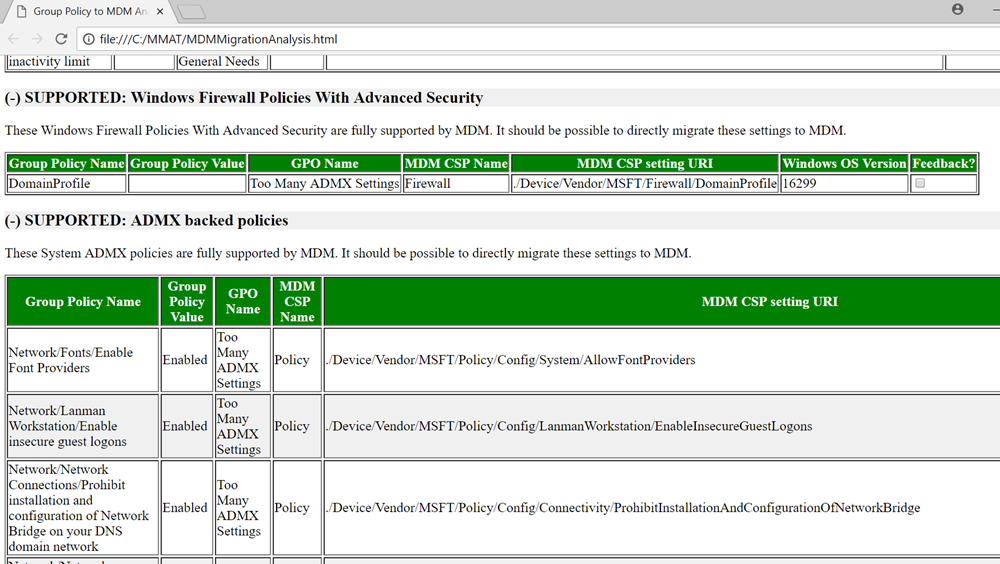
Task: Click the EnableInsecureGuestLogons URI cell
Action: pos(662,426)
